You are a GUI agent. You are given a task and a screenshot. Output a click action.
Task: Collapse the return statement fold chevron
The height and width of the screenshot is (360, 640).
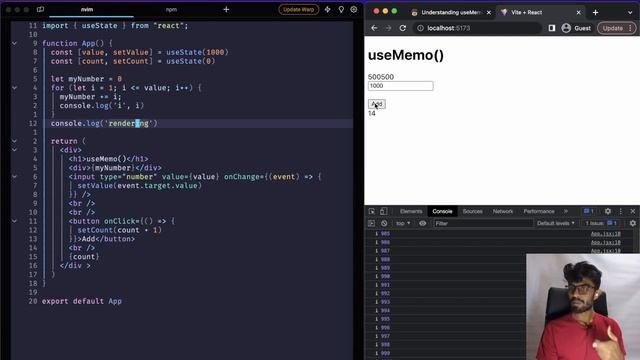click(x=14, y=141)
